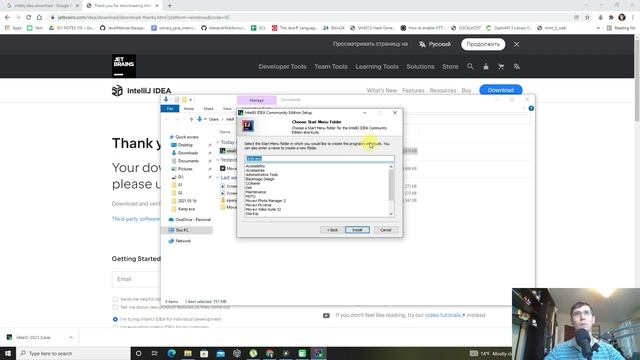Open the 2021 05 16 folder in sidebar
The image size is (640, 360).
187,201
